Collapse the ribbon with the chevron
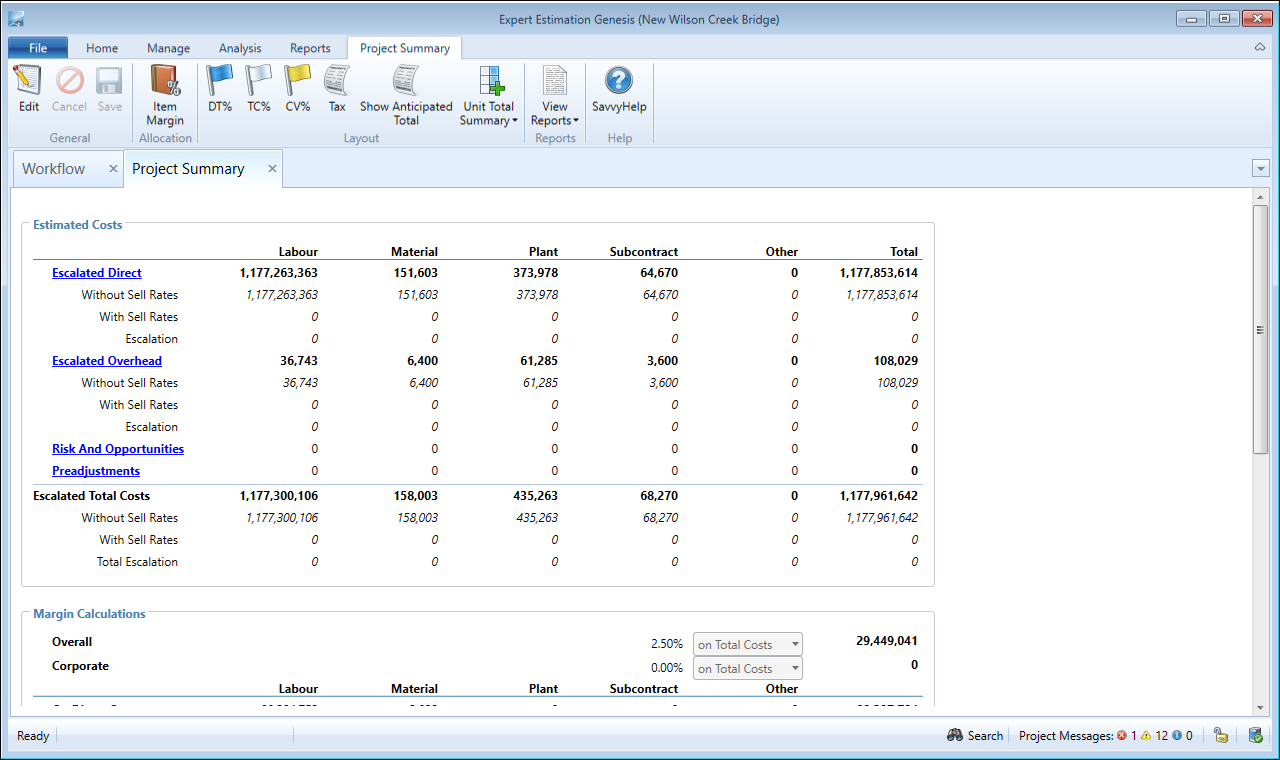Viewport: 1280px width, 760px height. (x=1260, y=48)
